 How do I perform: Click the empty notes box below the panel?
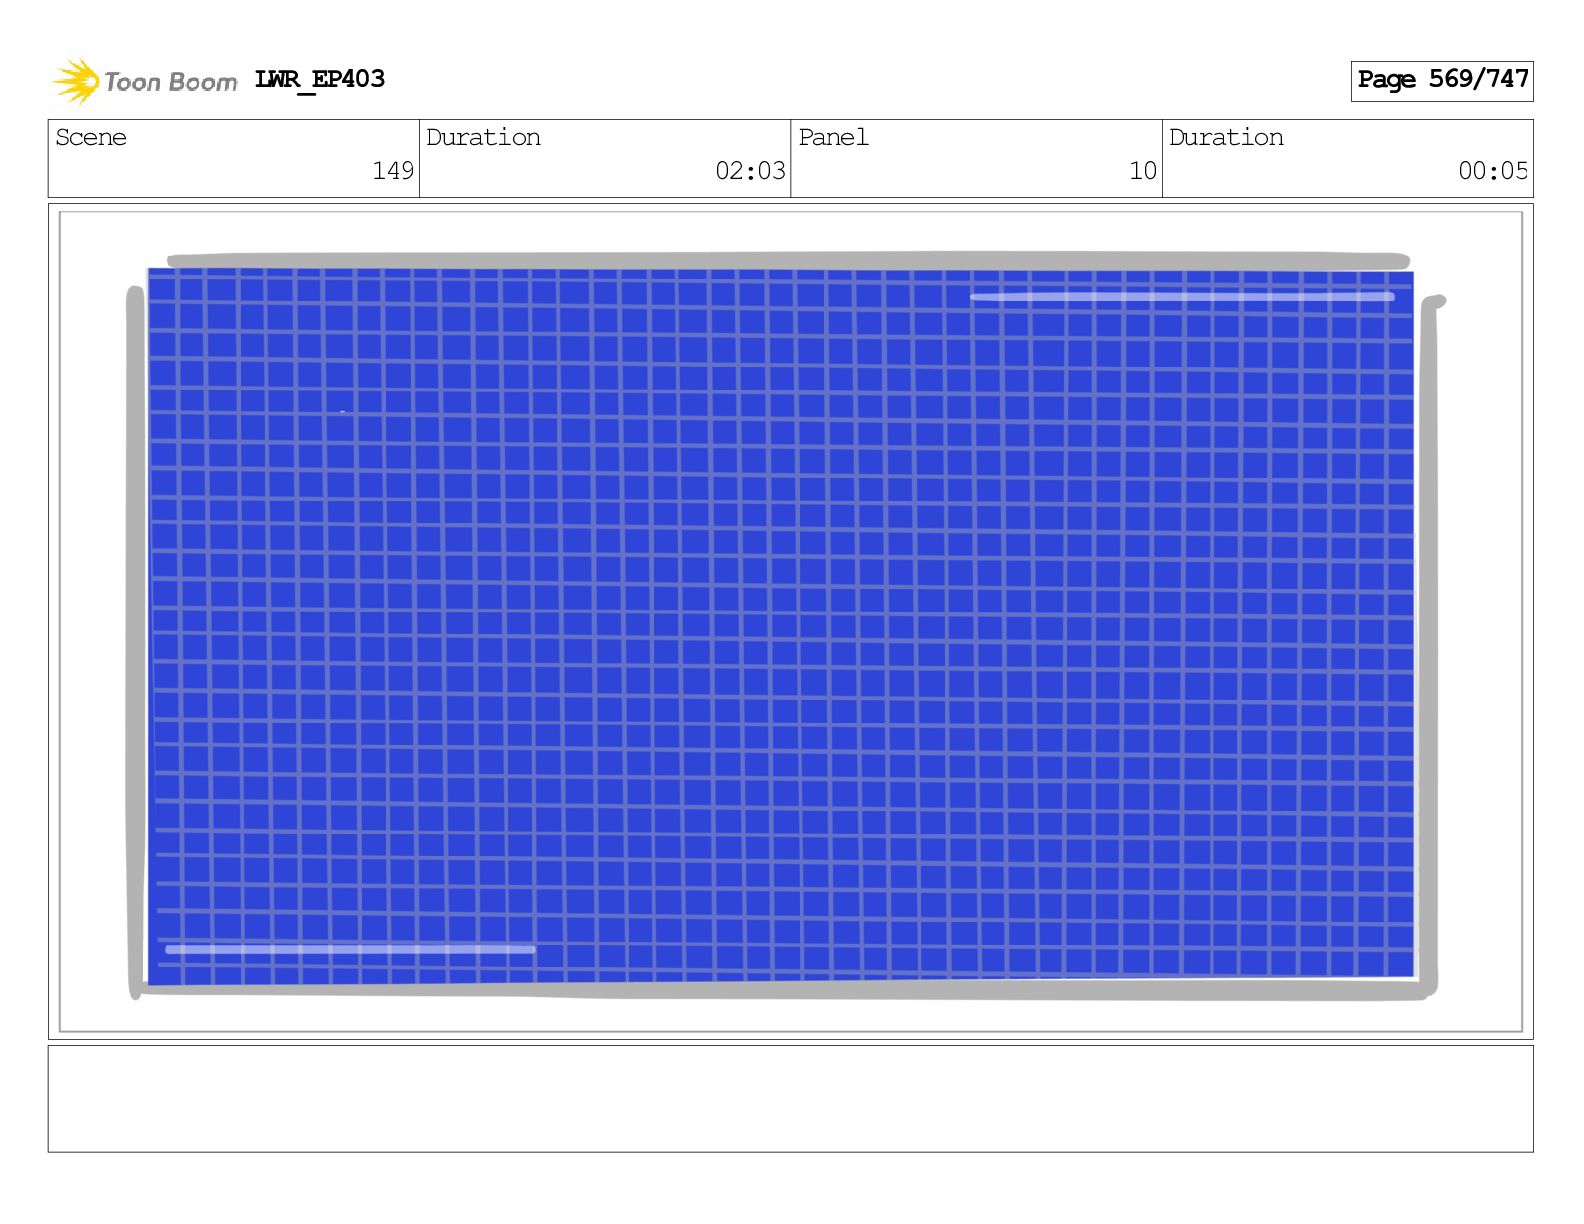point(790,1099)
